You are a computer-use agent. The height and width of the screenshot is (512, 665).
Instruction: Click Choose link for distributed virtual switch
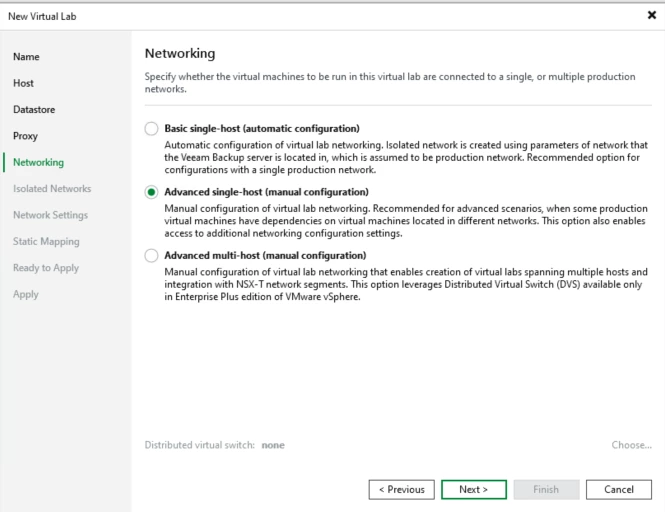(632, 445)
